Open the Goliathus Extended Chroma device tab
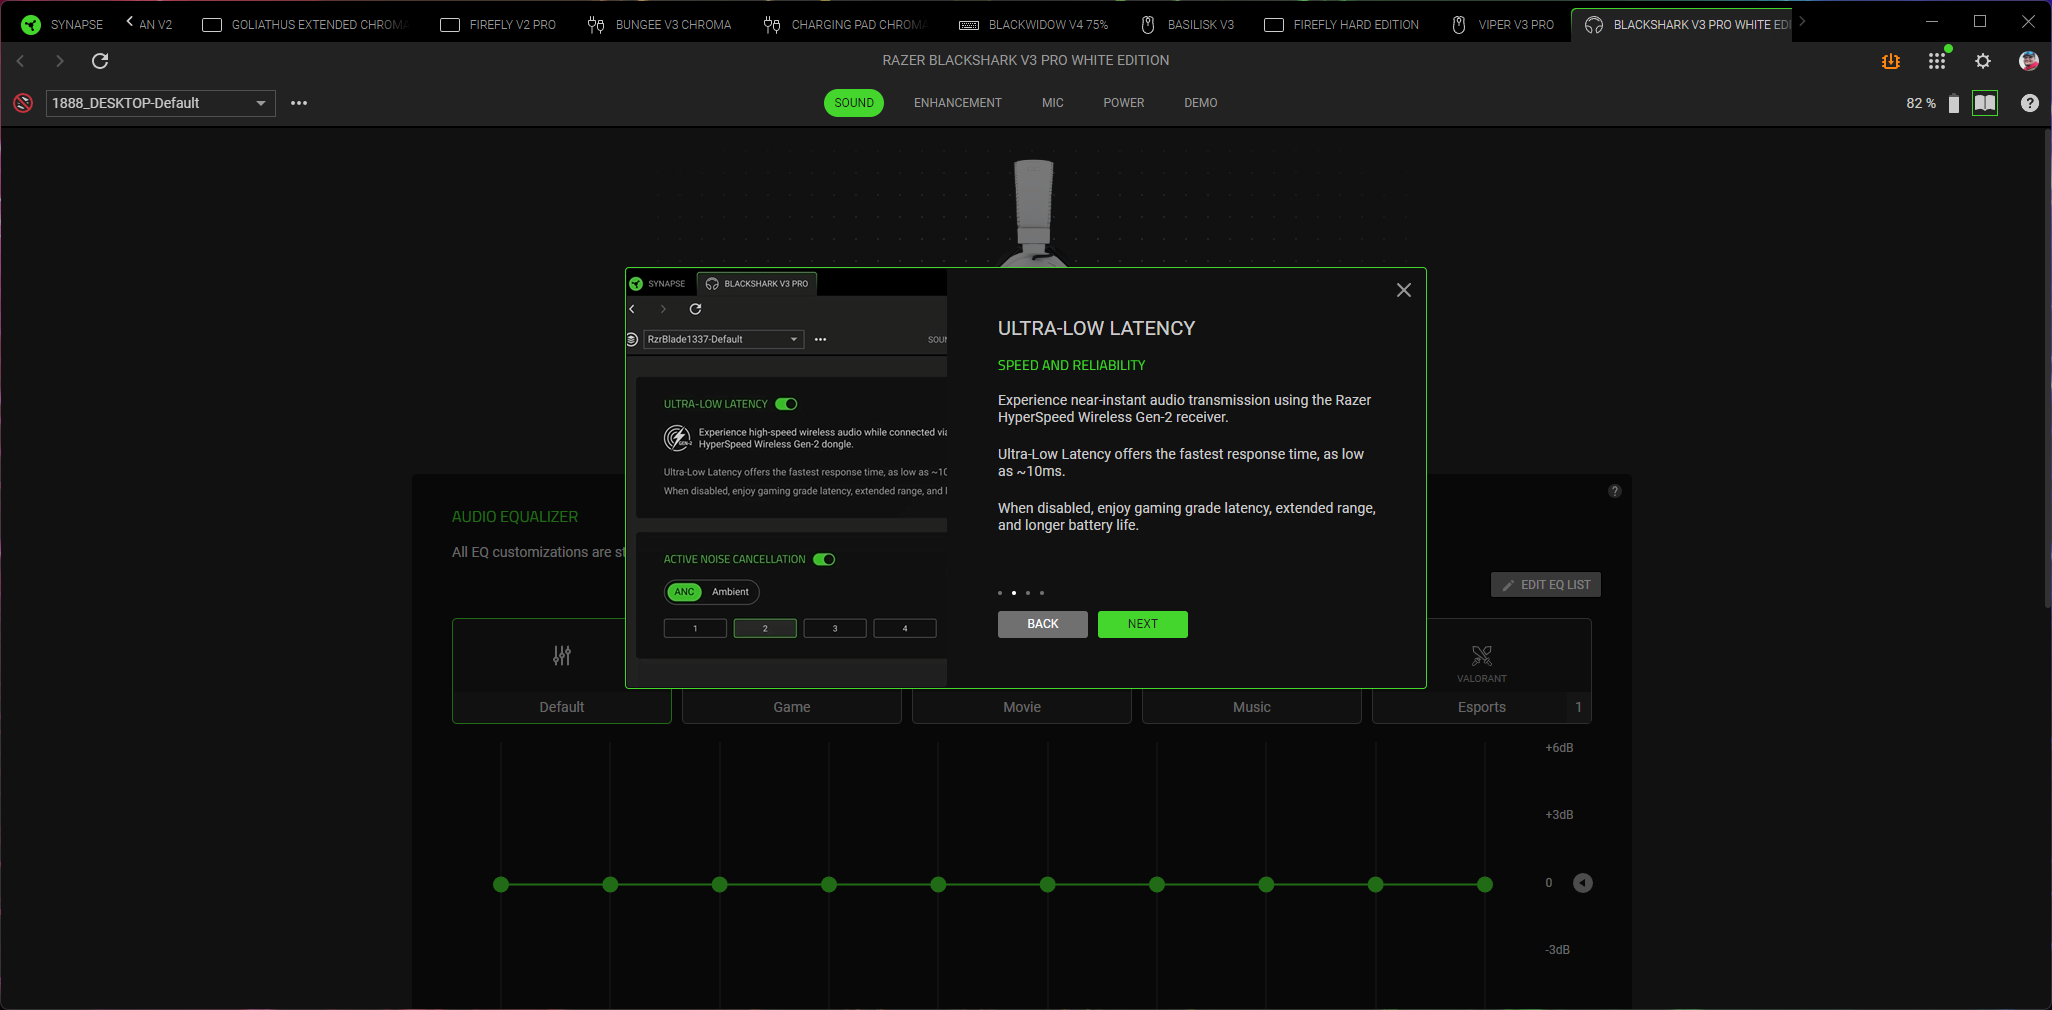The width and height of the screenshot is (2052, 1010). pyautogui.click(x=305, y=24)
